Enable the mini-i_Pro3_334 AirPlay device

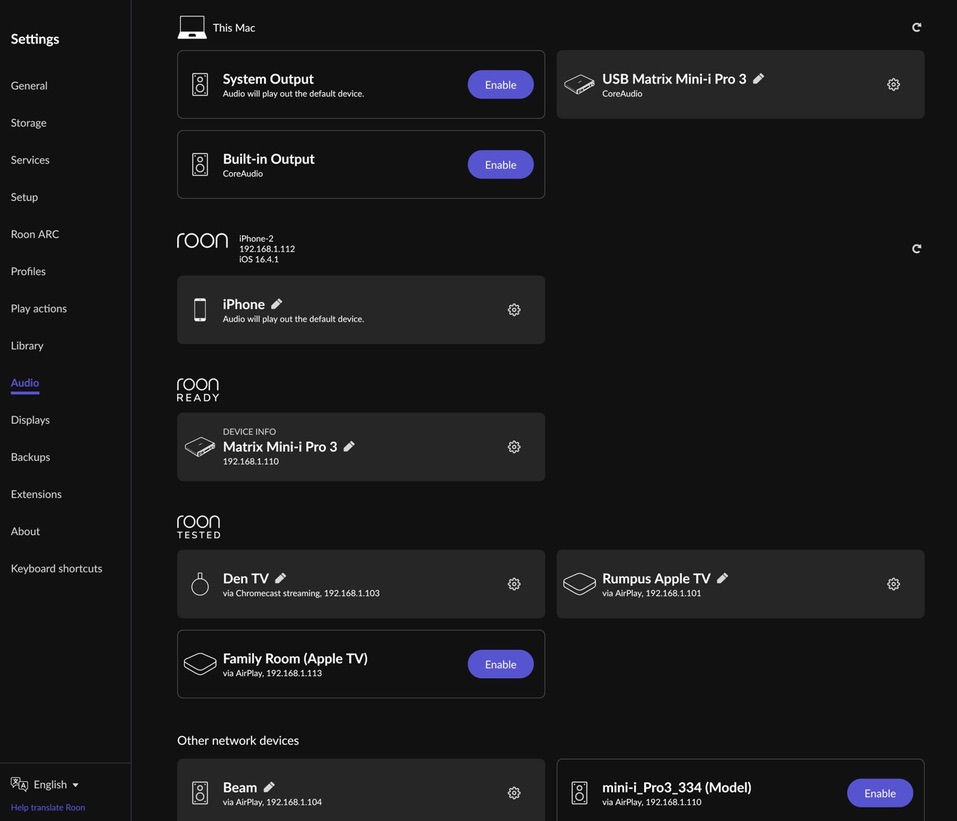click(879, 793)
